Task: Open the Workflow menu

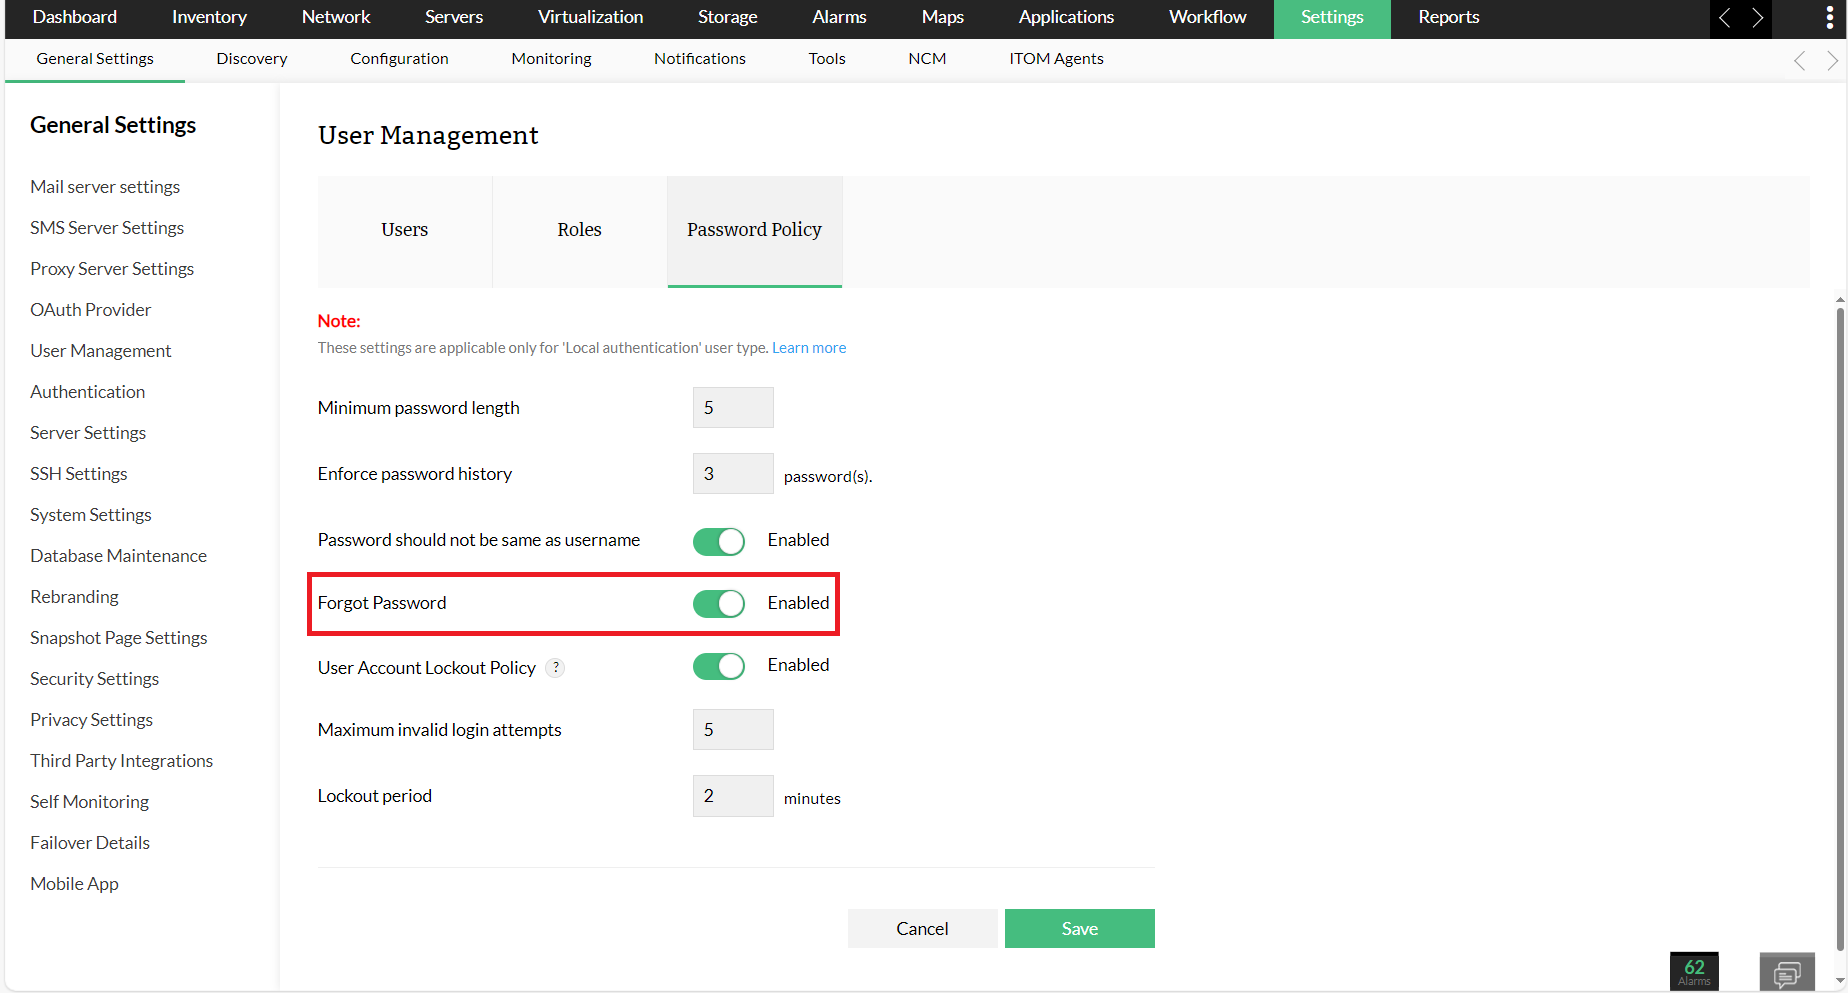Action: 1208,17
